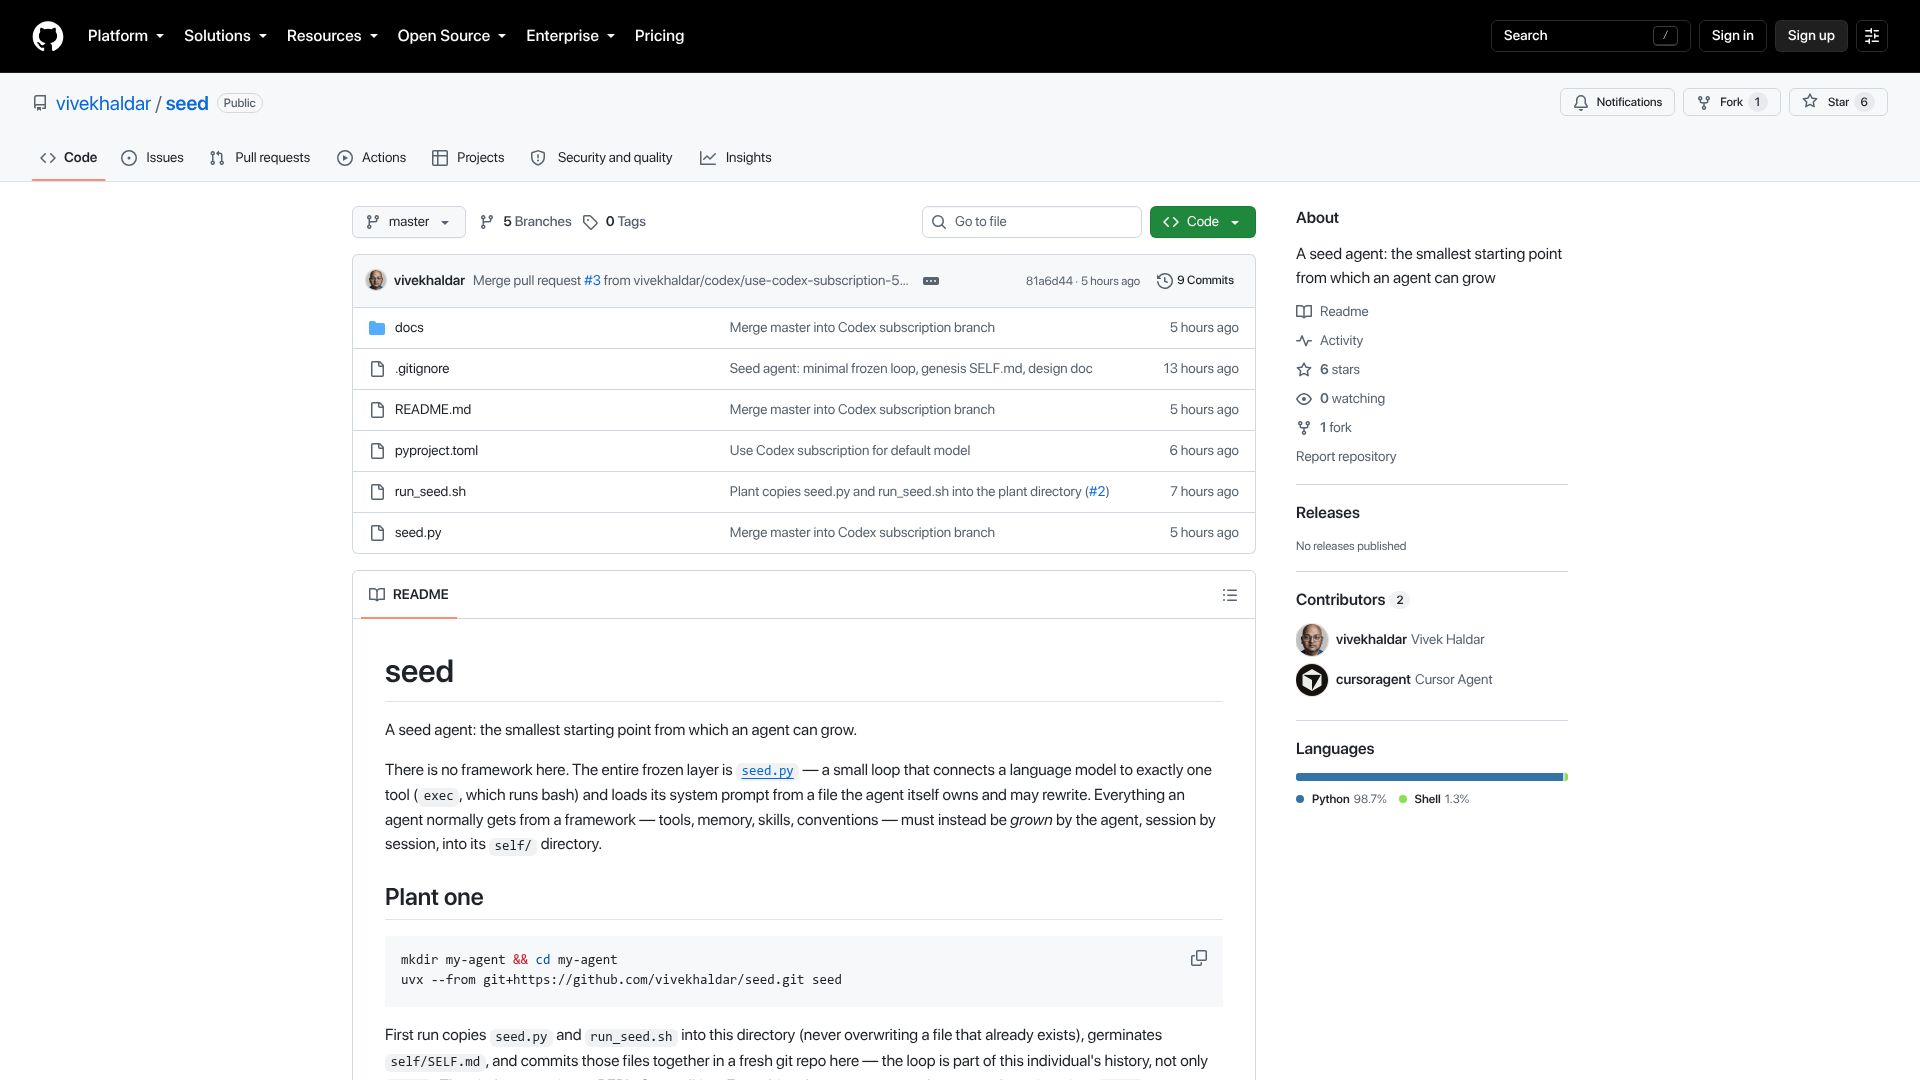Expand the Enterprise menu
This screenshot has width=1920, height=1080.
point(571,36)
